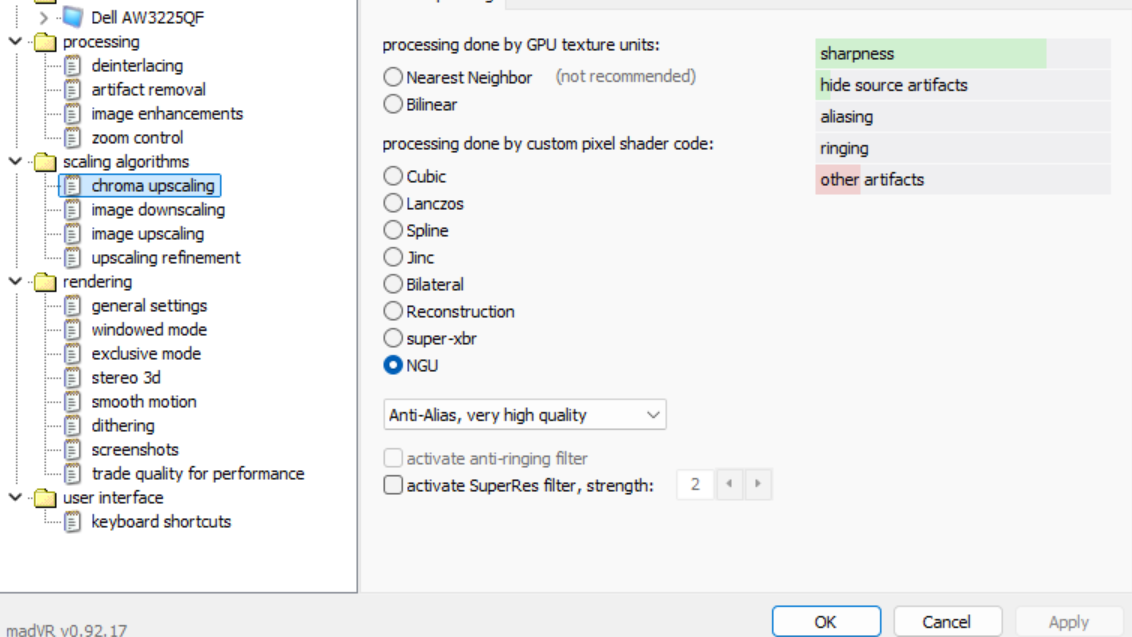Increase SuperRes strength with right arrow
This screenshot has width=1132, height=637.
point(757,484)
